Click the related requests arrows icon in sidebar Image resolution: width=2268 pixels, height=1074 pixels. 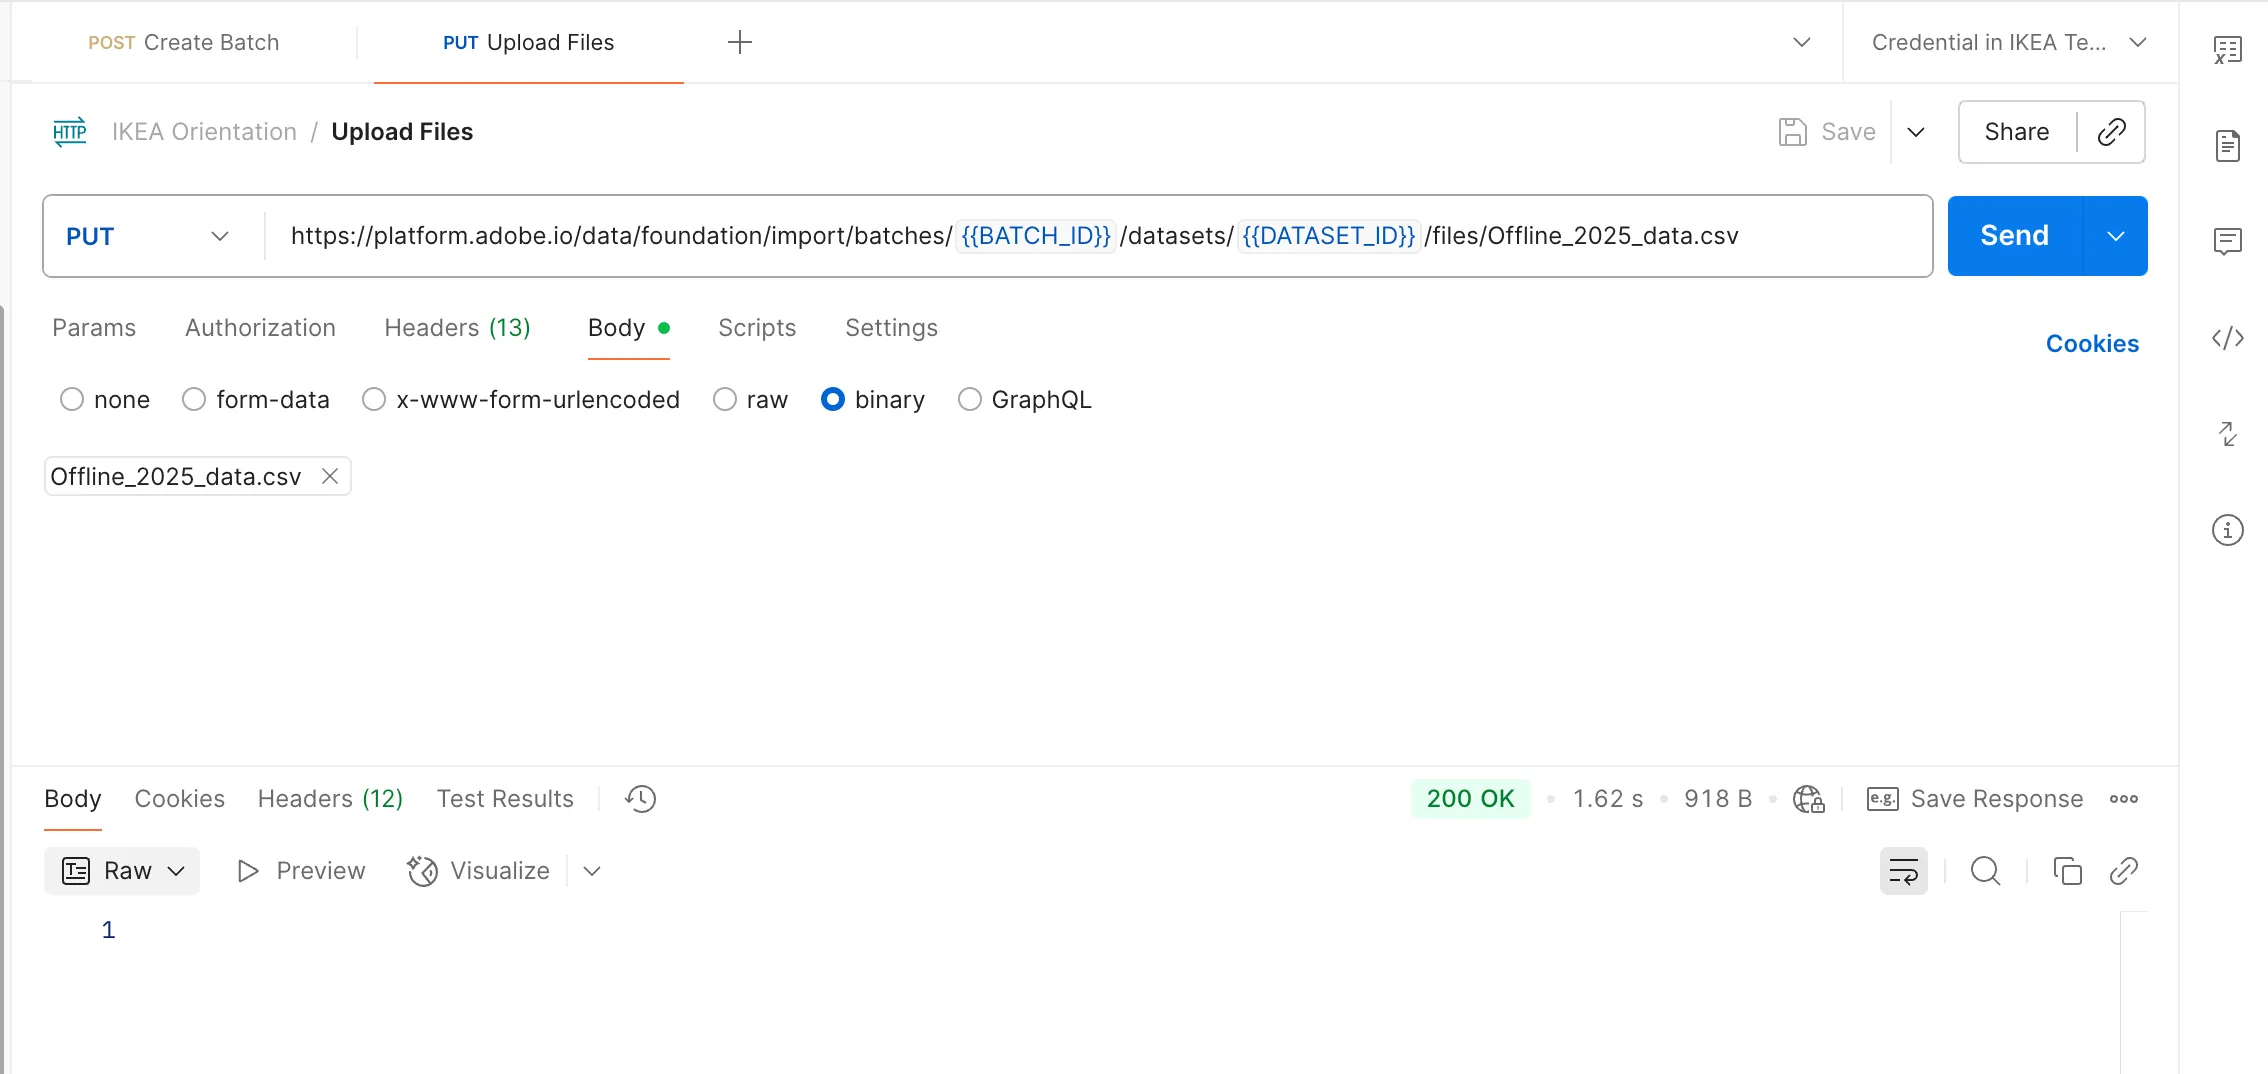pyautogui.click(x=2227, y=434)
